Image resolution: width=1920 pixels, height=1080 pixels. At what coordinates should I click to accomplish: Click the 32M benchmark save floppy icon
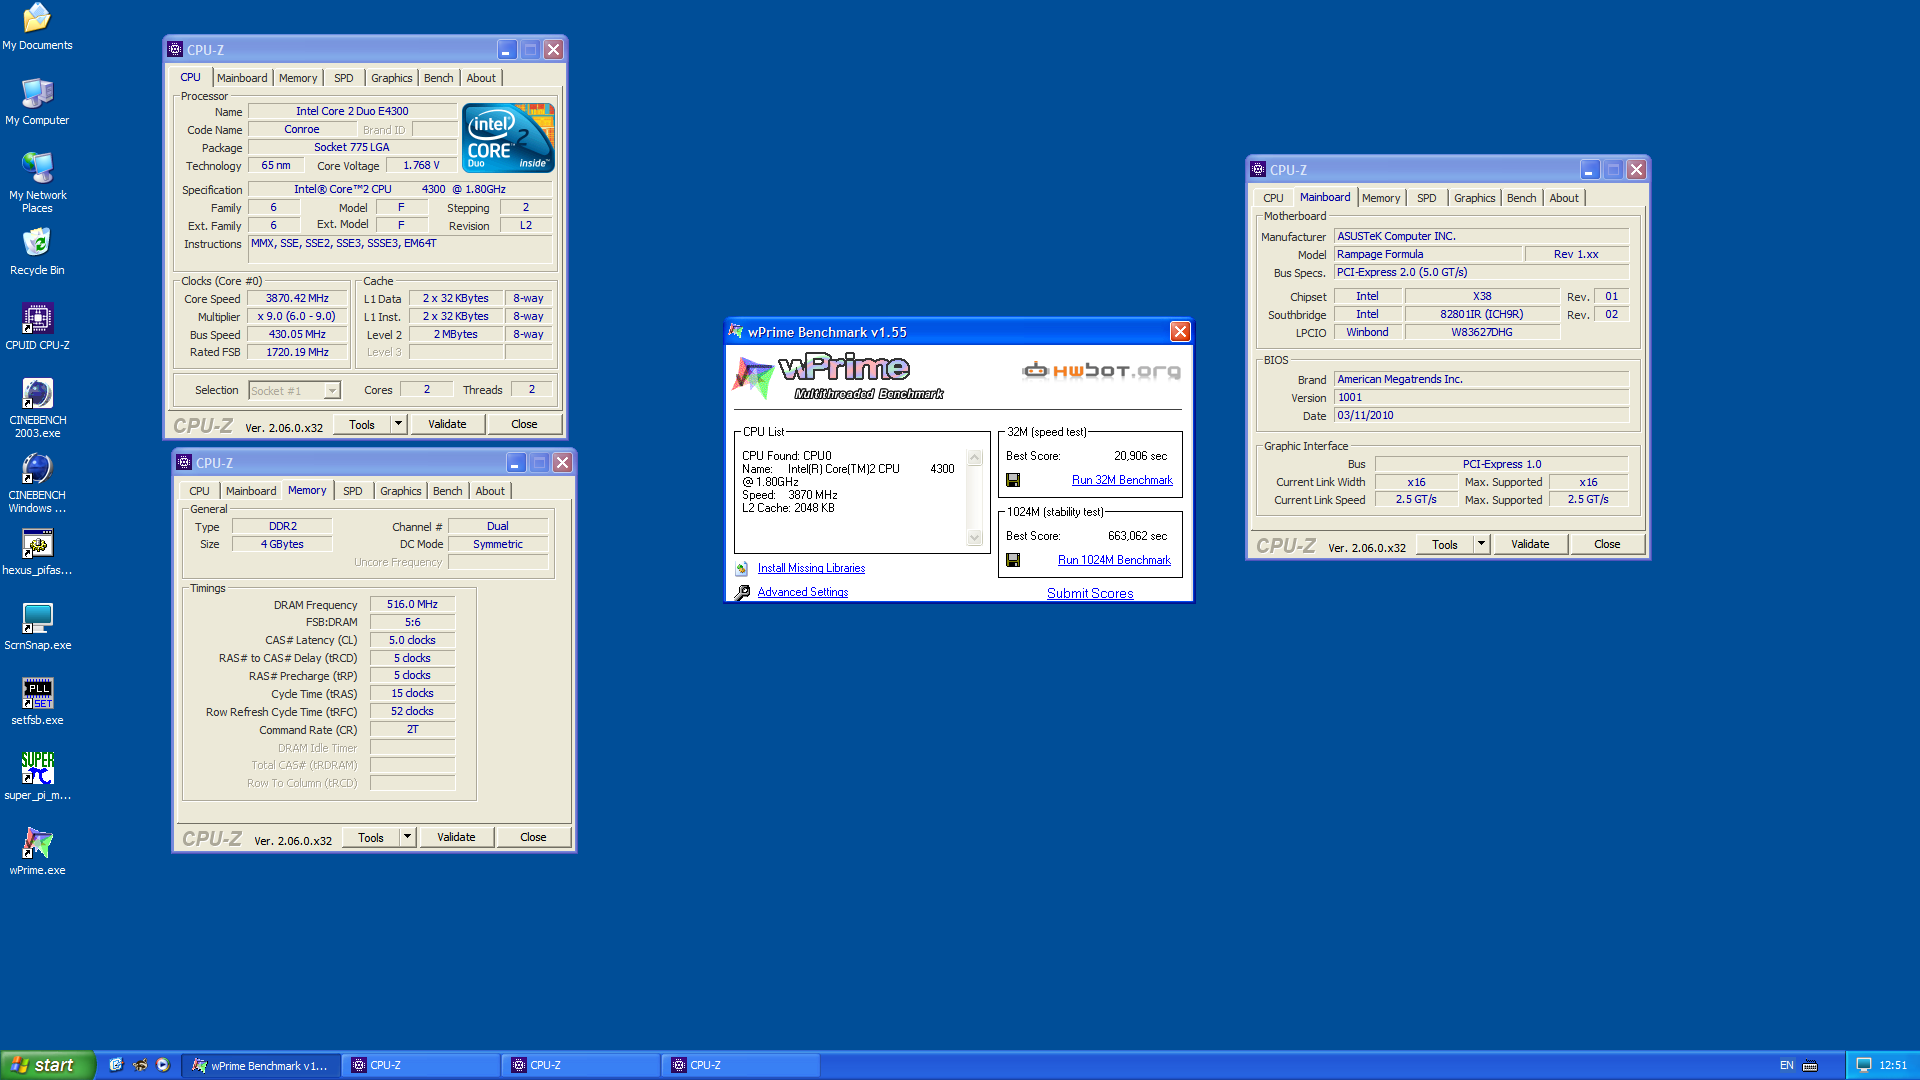(1013, 480)
